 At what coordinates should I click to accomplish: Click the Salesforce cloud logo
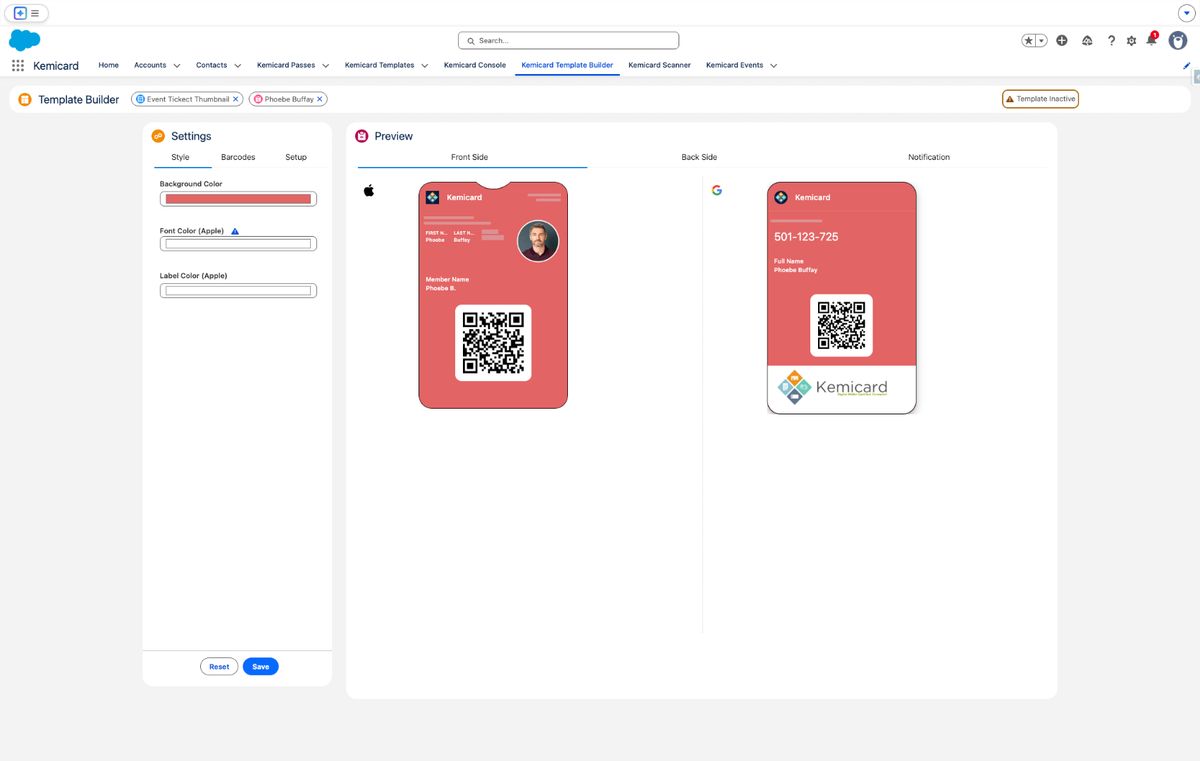(24, 40)
